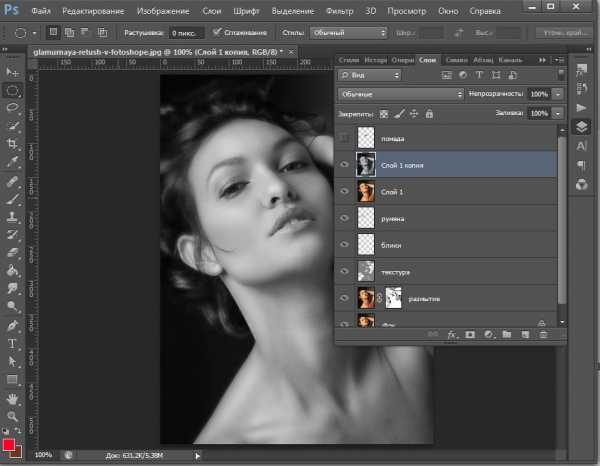Select the Elliptical Marquee tool in the toolbox
This screenshot has width=600, height=466.
(12, 90)
